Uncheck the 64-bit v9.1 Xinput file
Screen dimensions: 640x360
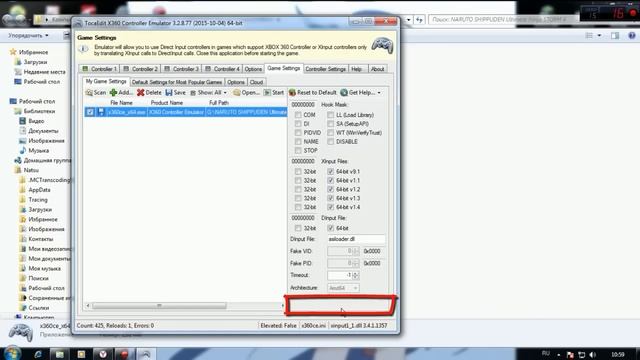330,171
